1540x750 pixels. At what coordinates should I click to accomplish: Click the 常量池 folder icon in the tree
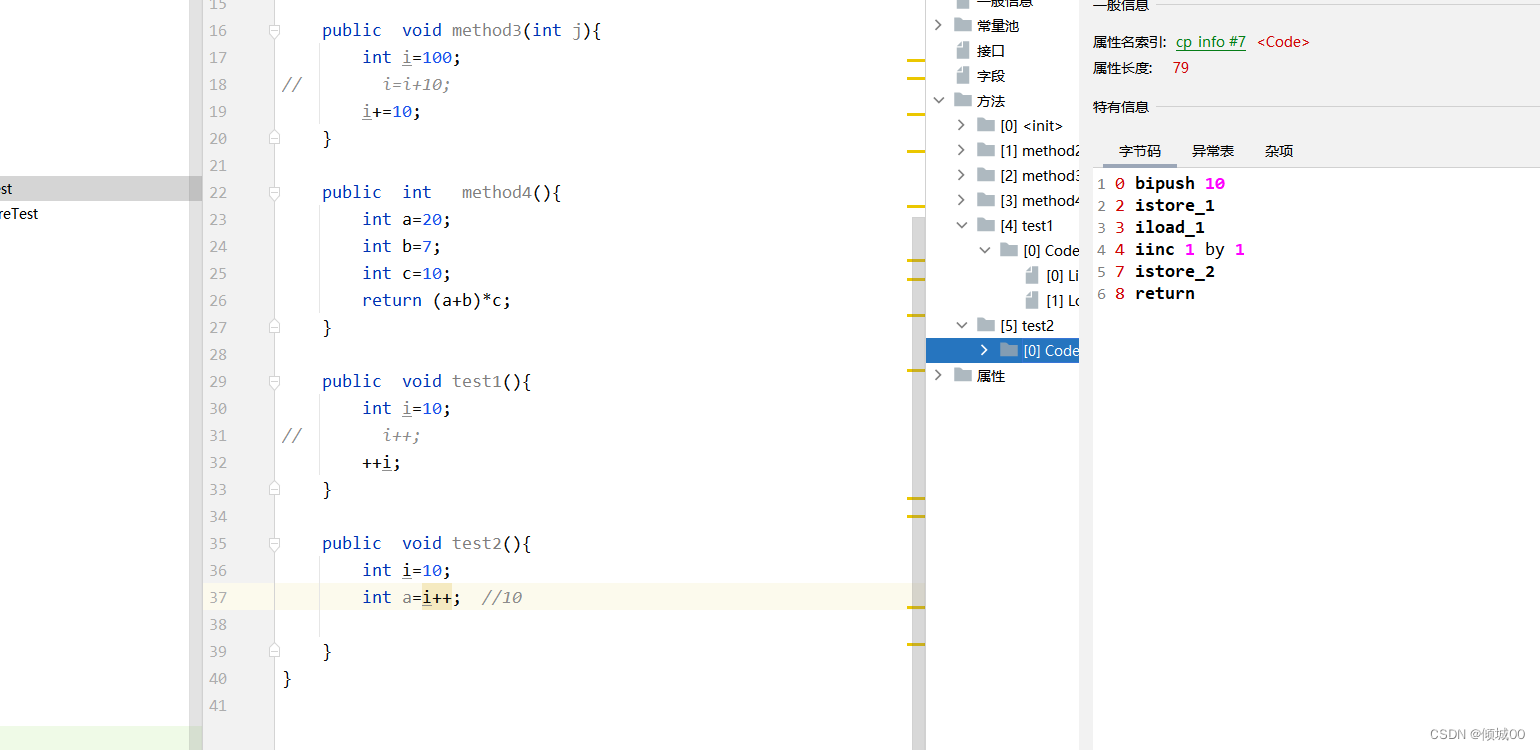click(963, 25)
